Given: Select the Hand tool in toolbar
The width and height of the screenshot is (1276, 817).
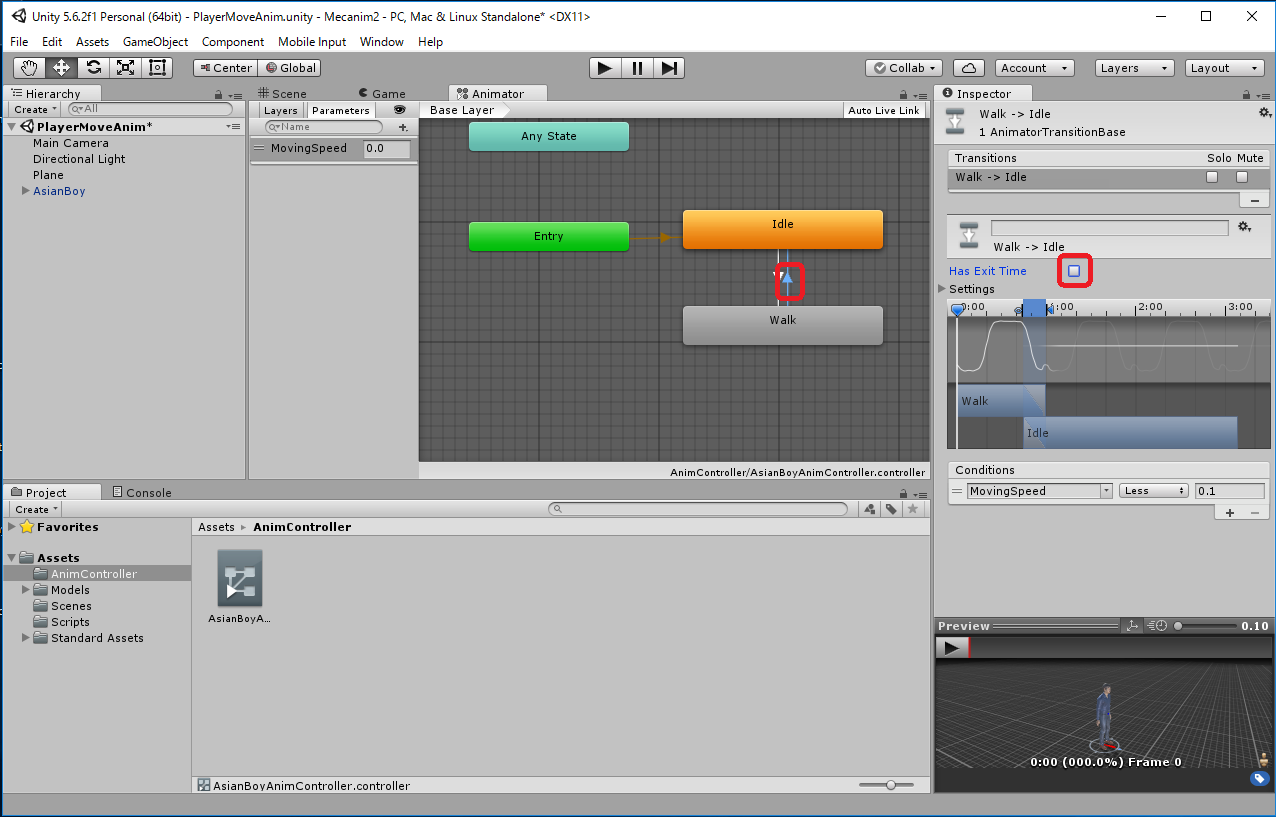Looking at the screenshot, I should [x=30, y=68].
